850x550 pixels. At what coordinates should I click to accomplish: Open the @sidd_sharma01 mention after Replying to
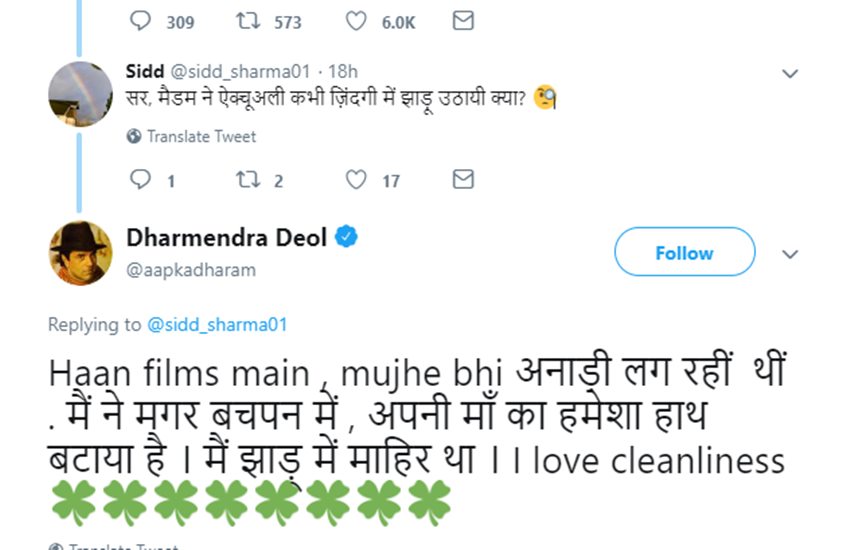click(217, 324)
